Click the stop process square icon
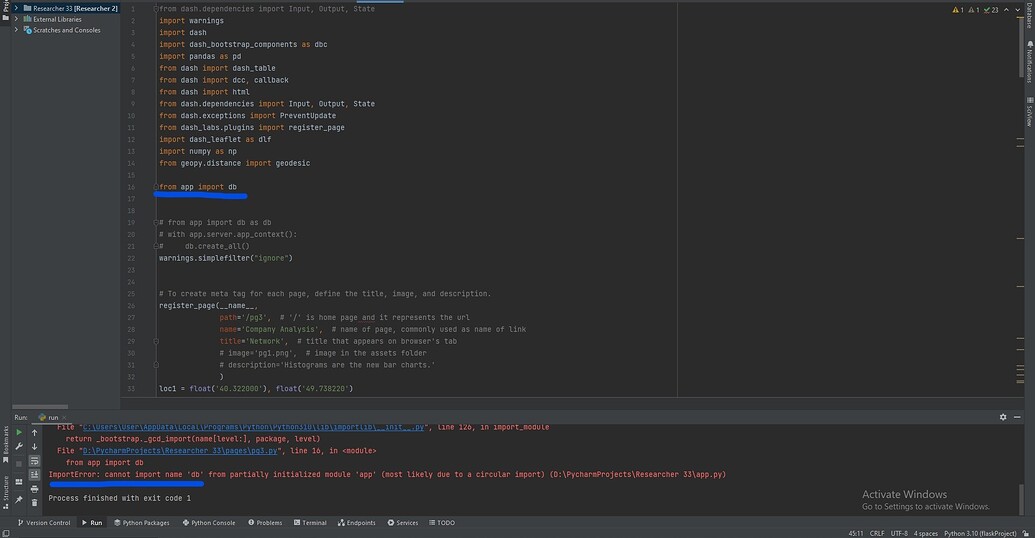This screenshot has width=1035, height=538. click(x=18, y=464)
